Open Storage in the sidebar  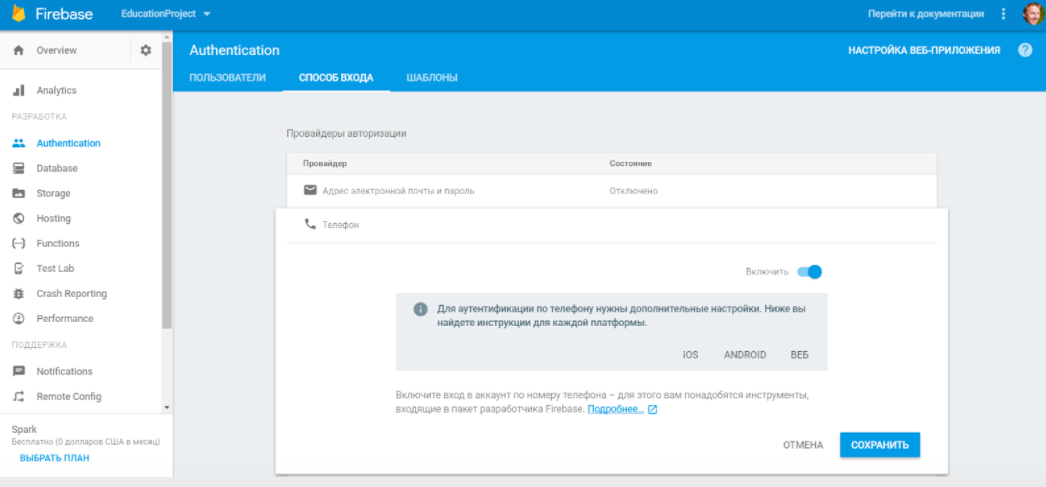click(53, 193)
